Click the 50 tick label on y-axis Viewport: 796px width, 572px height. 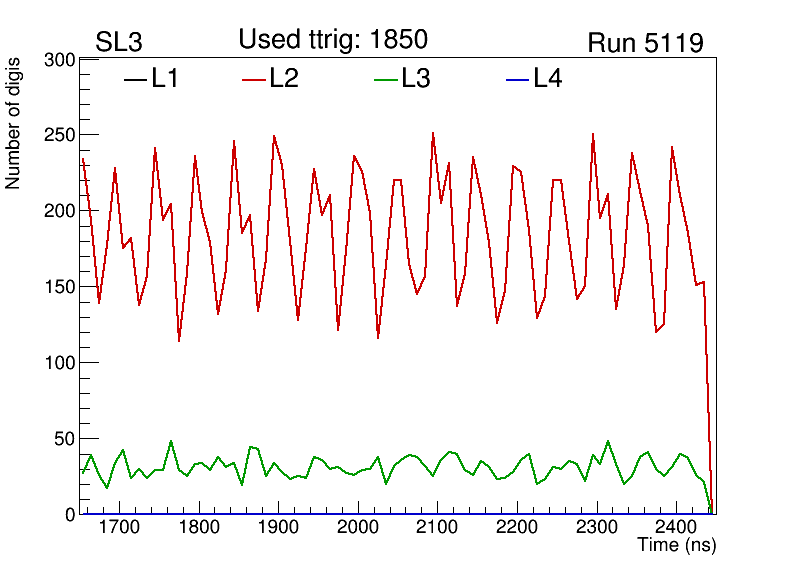point(65,439)
